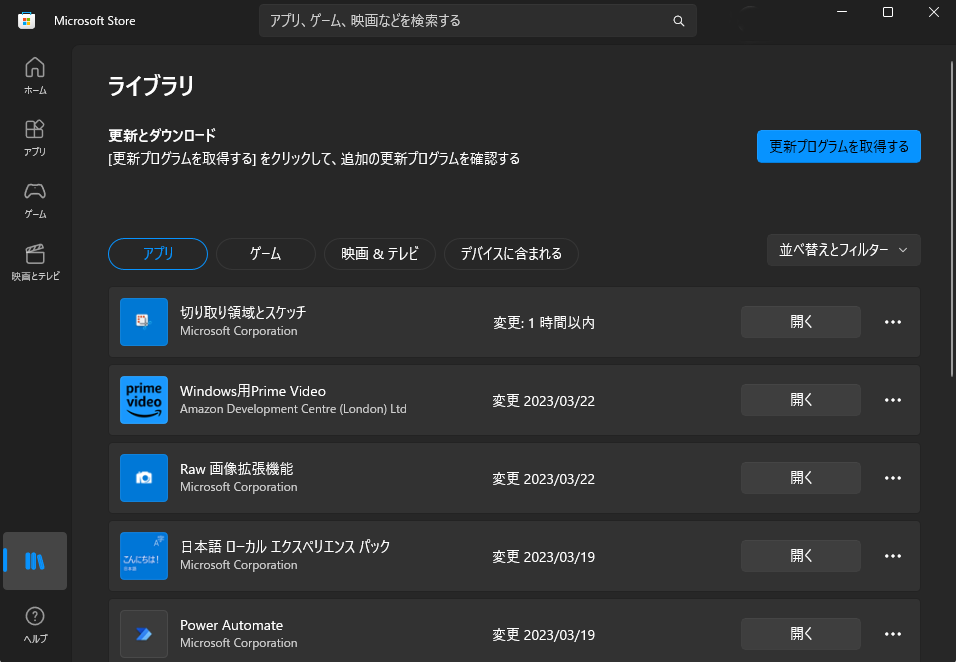Screen dimensions: 956x662
Task: Open the Home (ホーム) sidebar icon
Action: (35, 75)
